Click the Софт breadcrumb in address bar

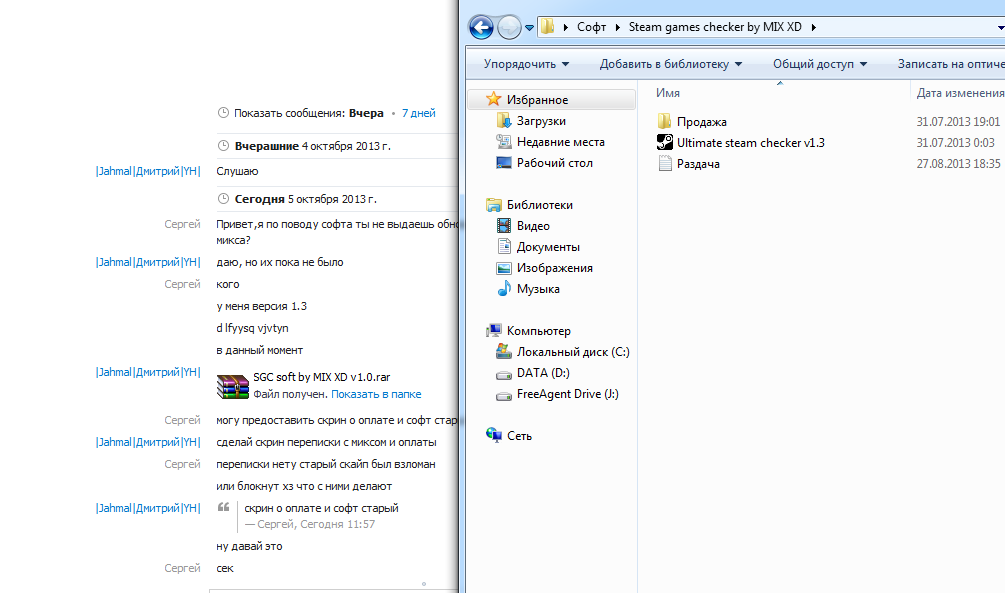(x=591, y=27)
